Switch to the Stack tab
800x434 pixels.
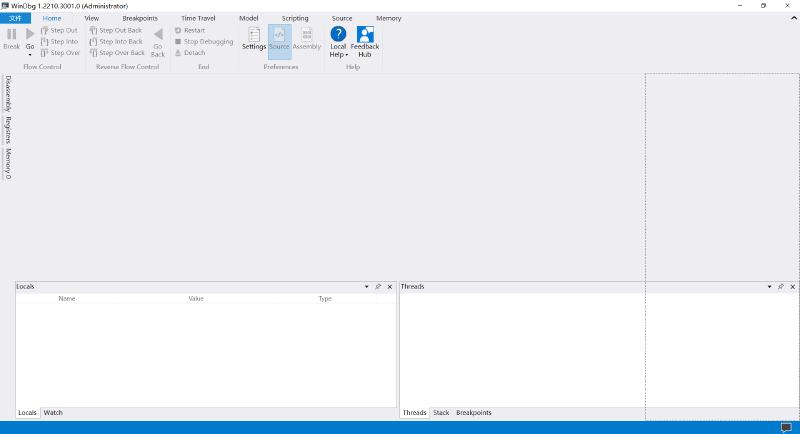coord(441,413)
